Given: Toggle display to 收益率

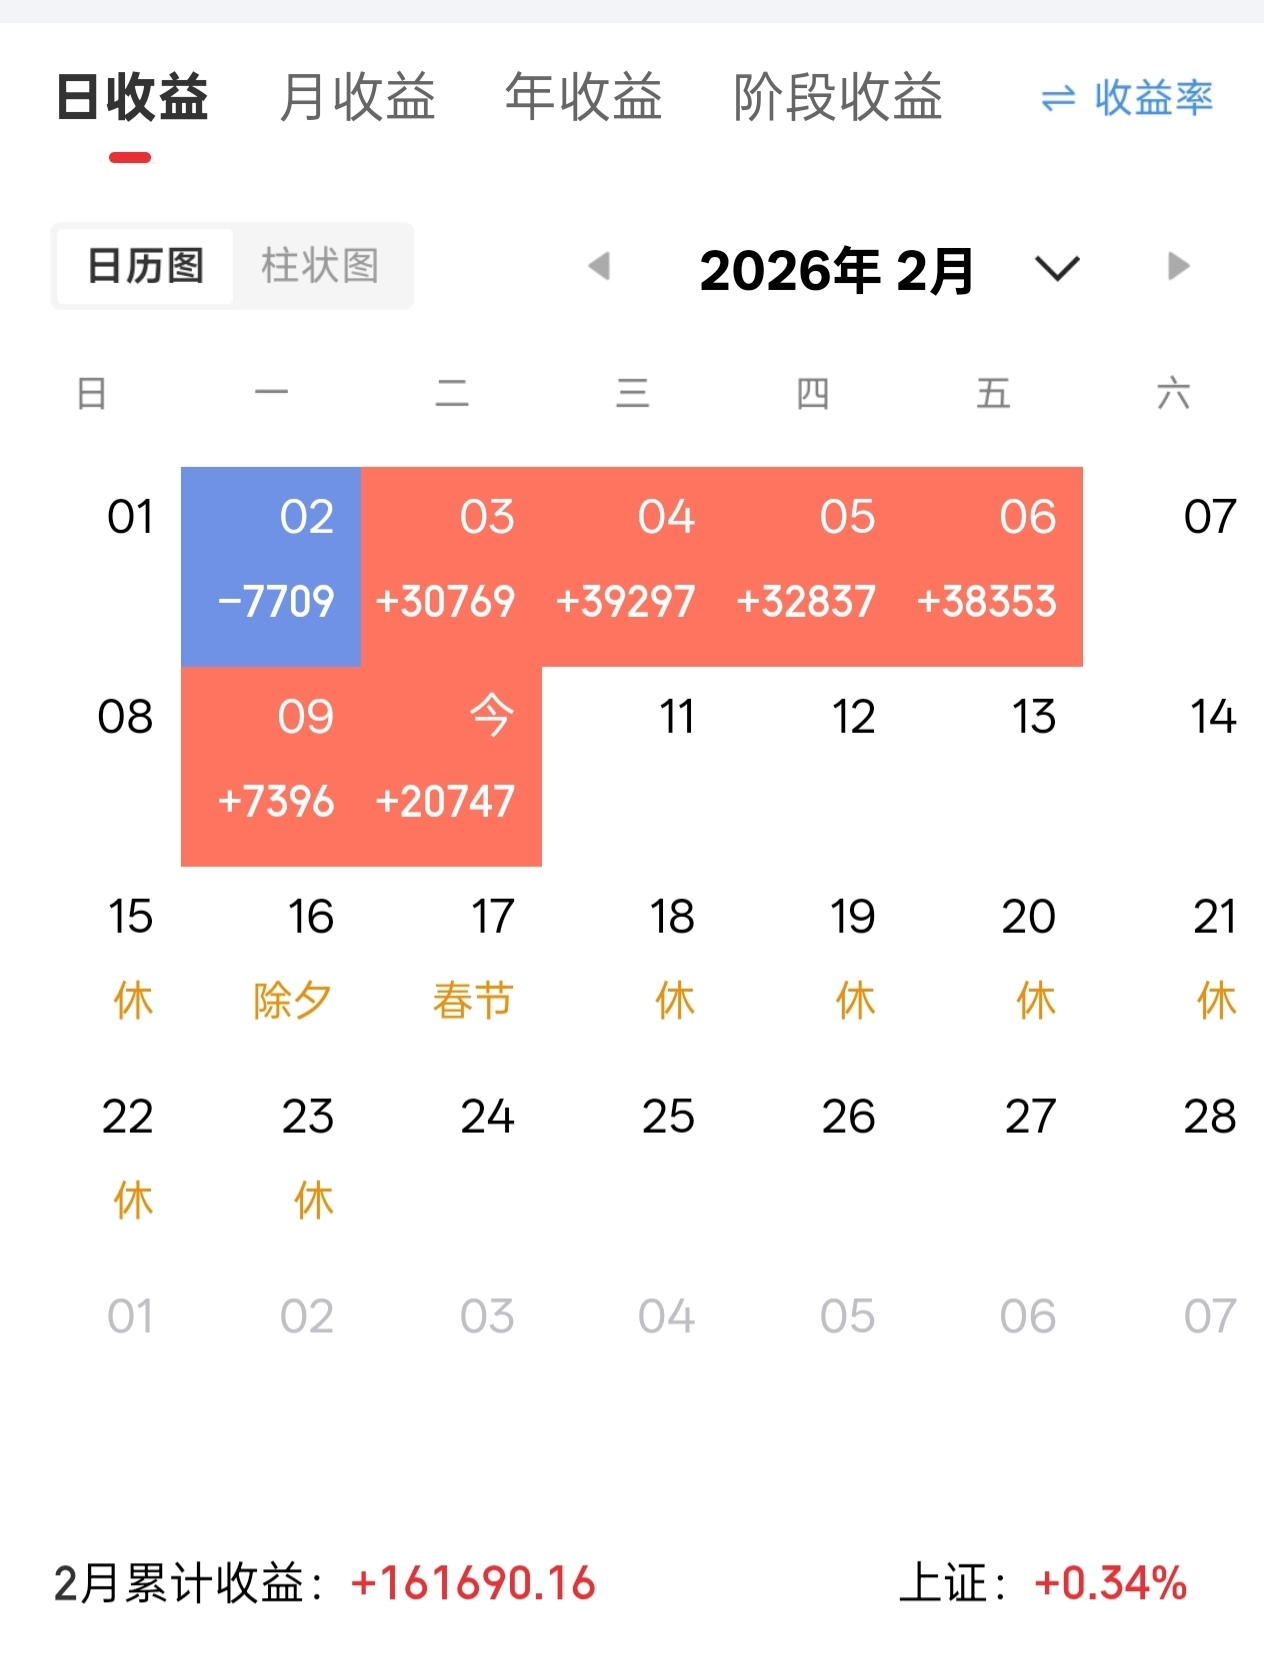Looking at the screenshot, I should pyautogui.click(x=1152, y=98).
